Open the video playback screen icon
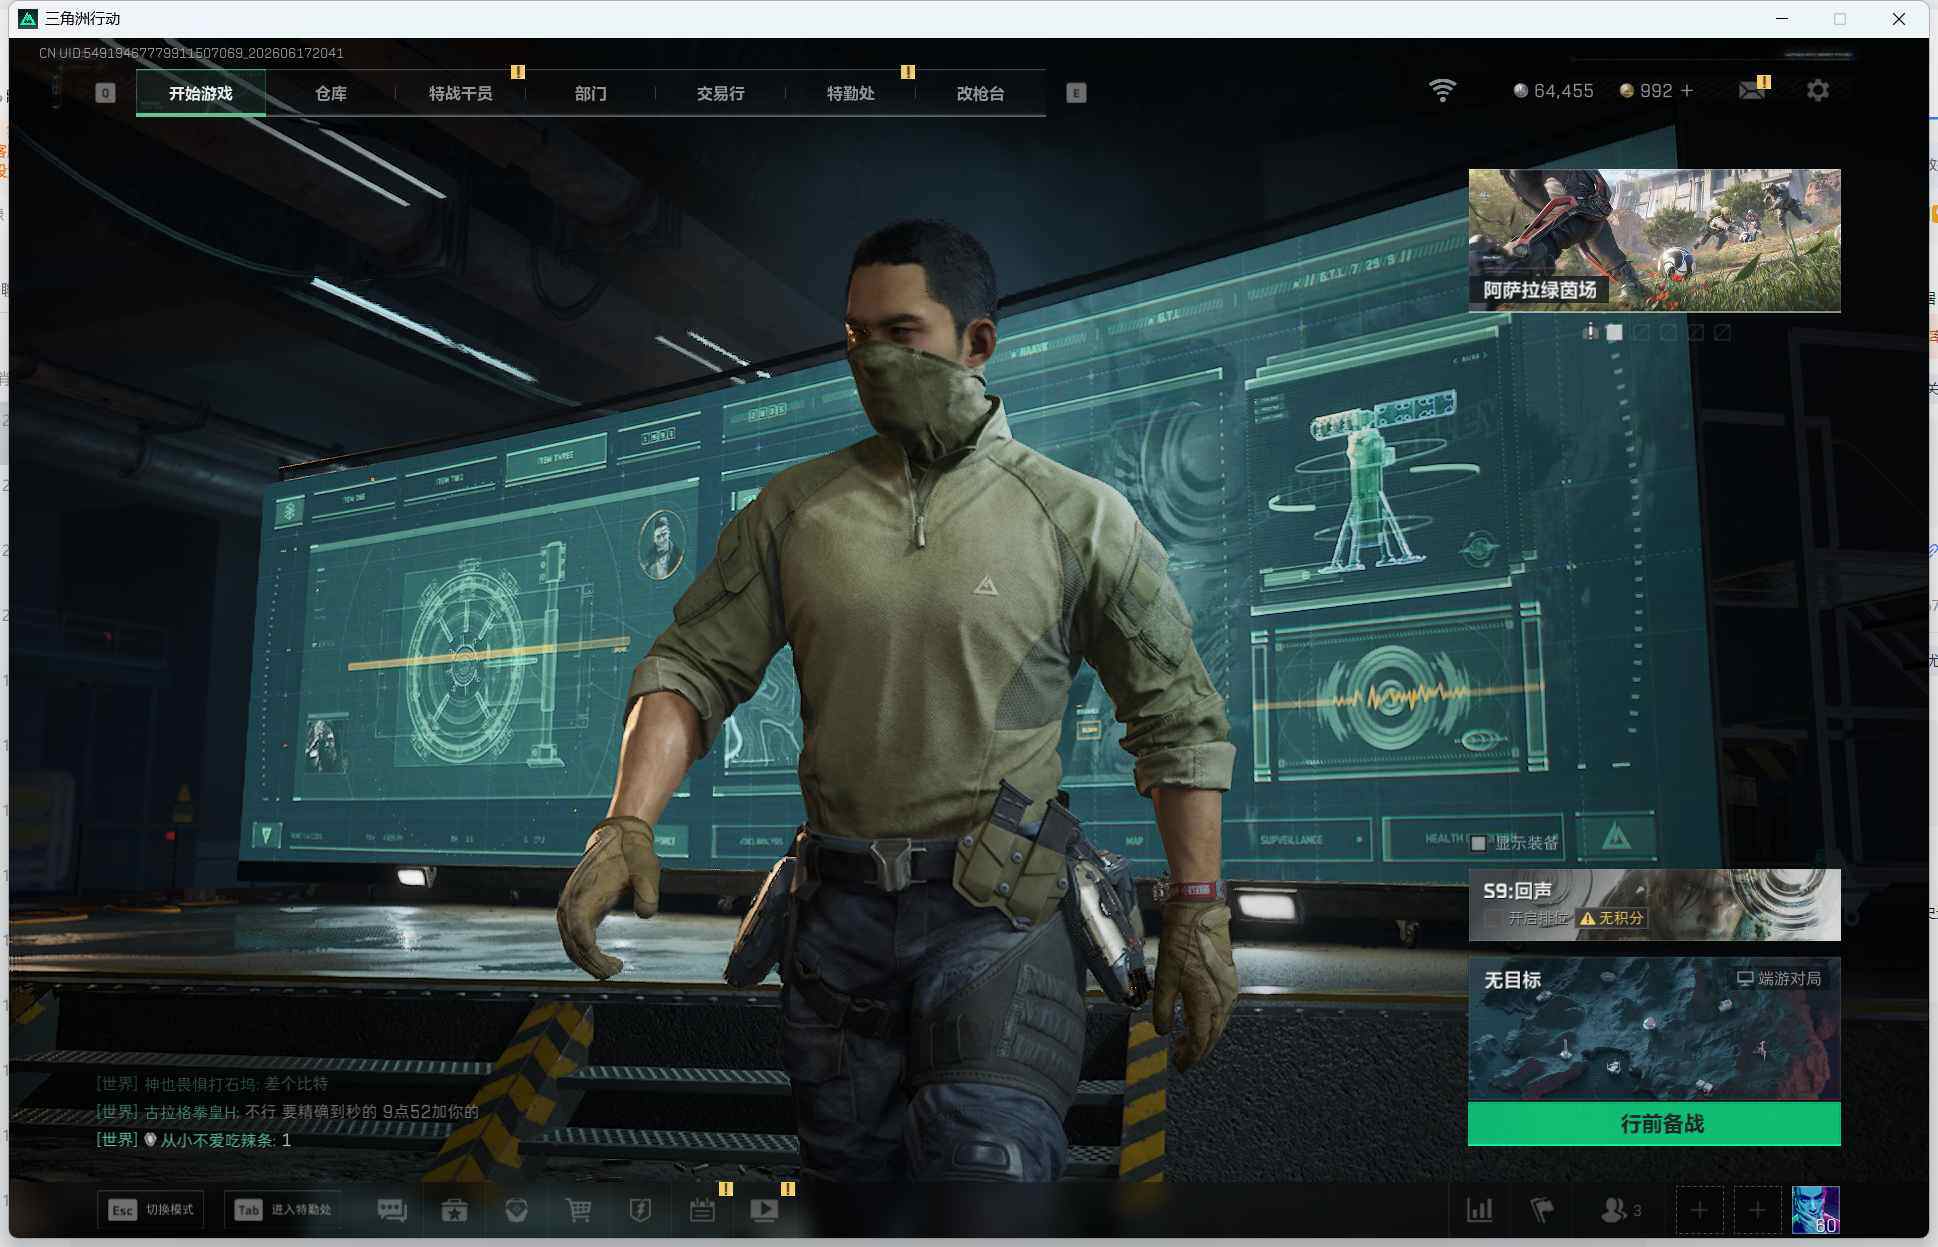 764,1210
